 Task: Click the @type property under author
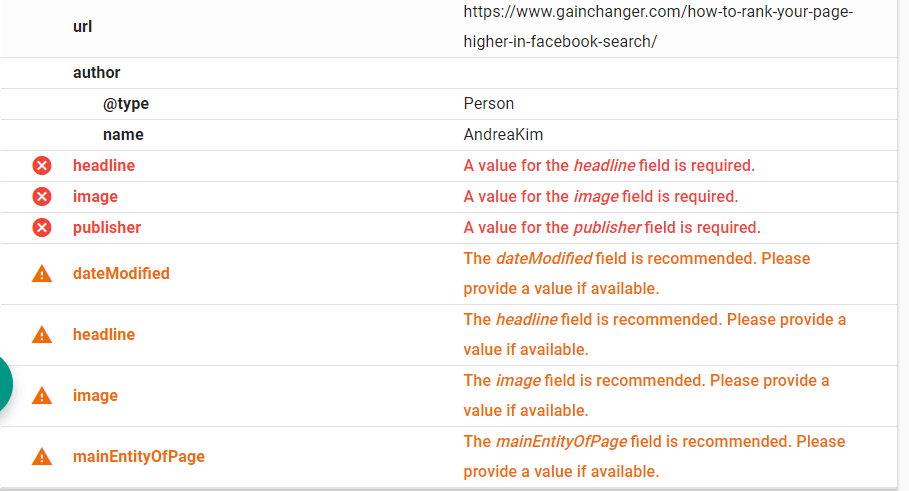coord(126,104)
